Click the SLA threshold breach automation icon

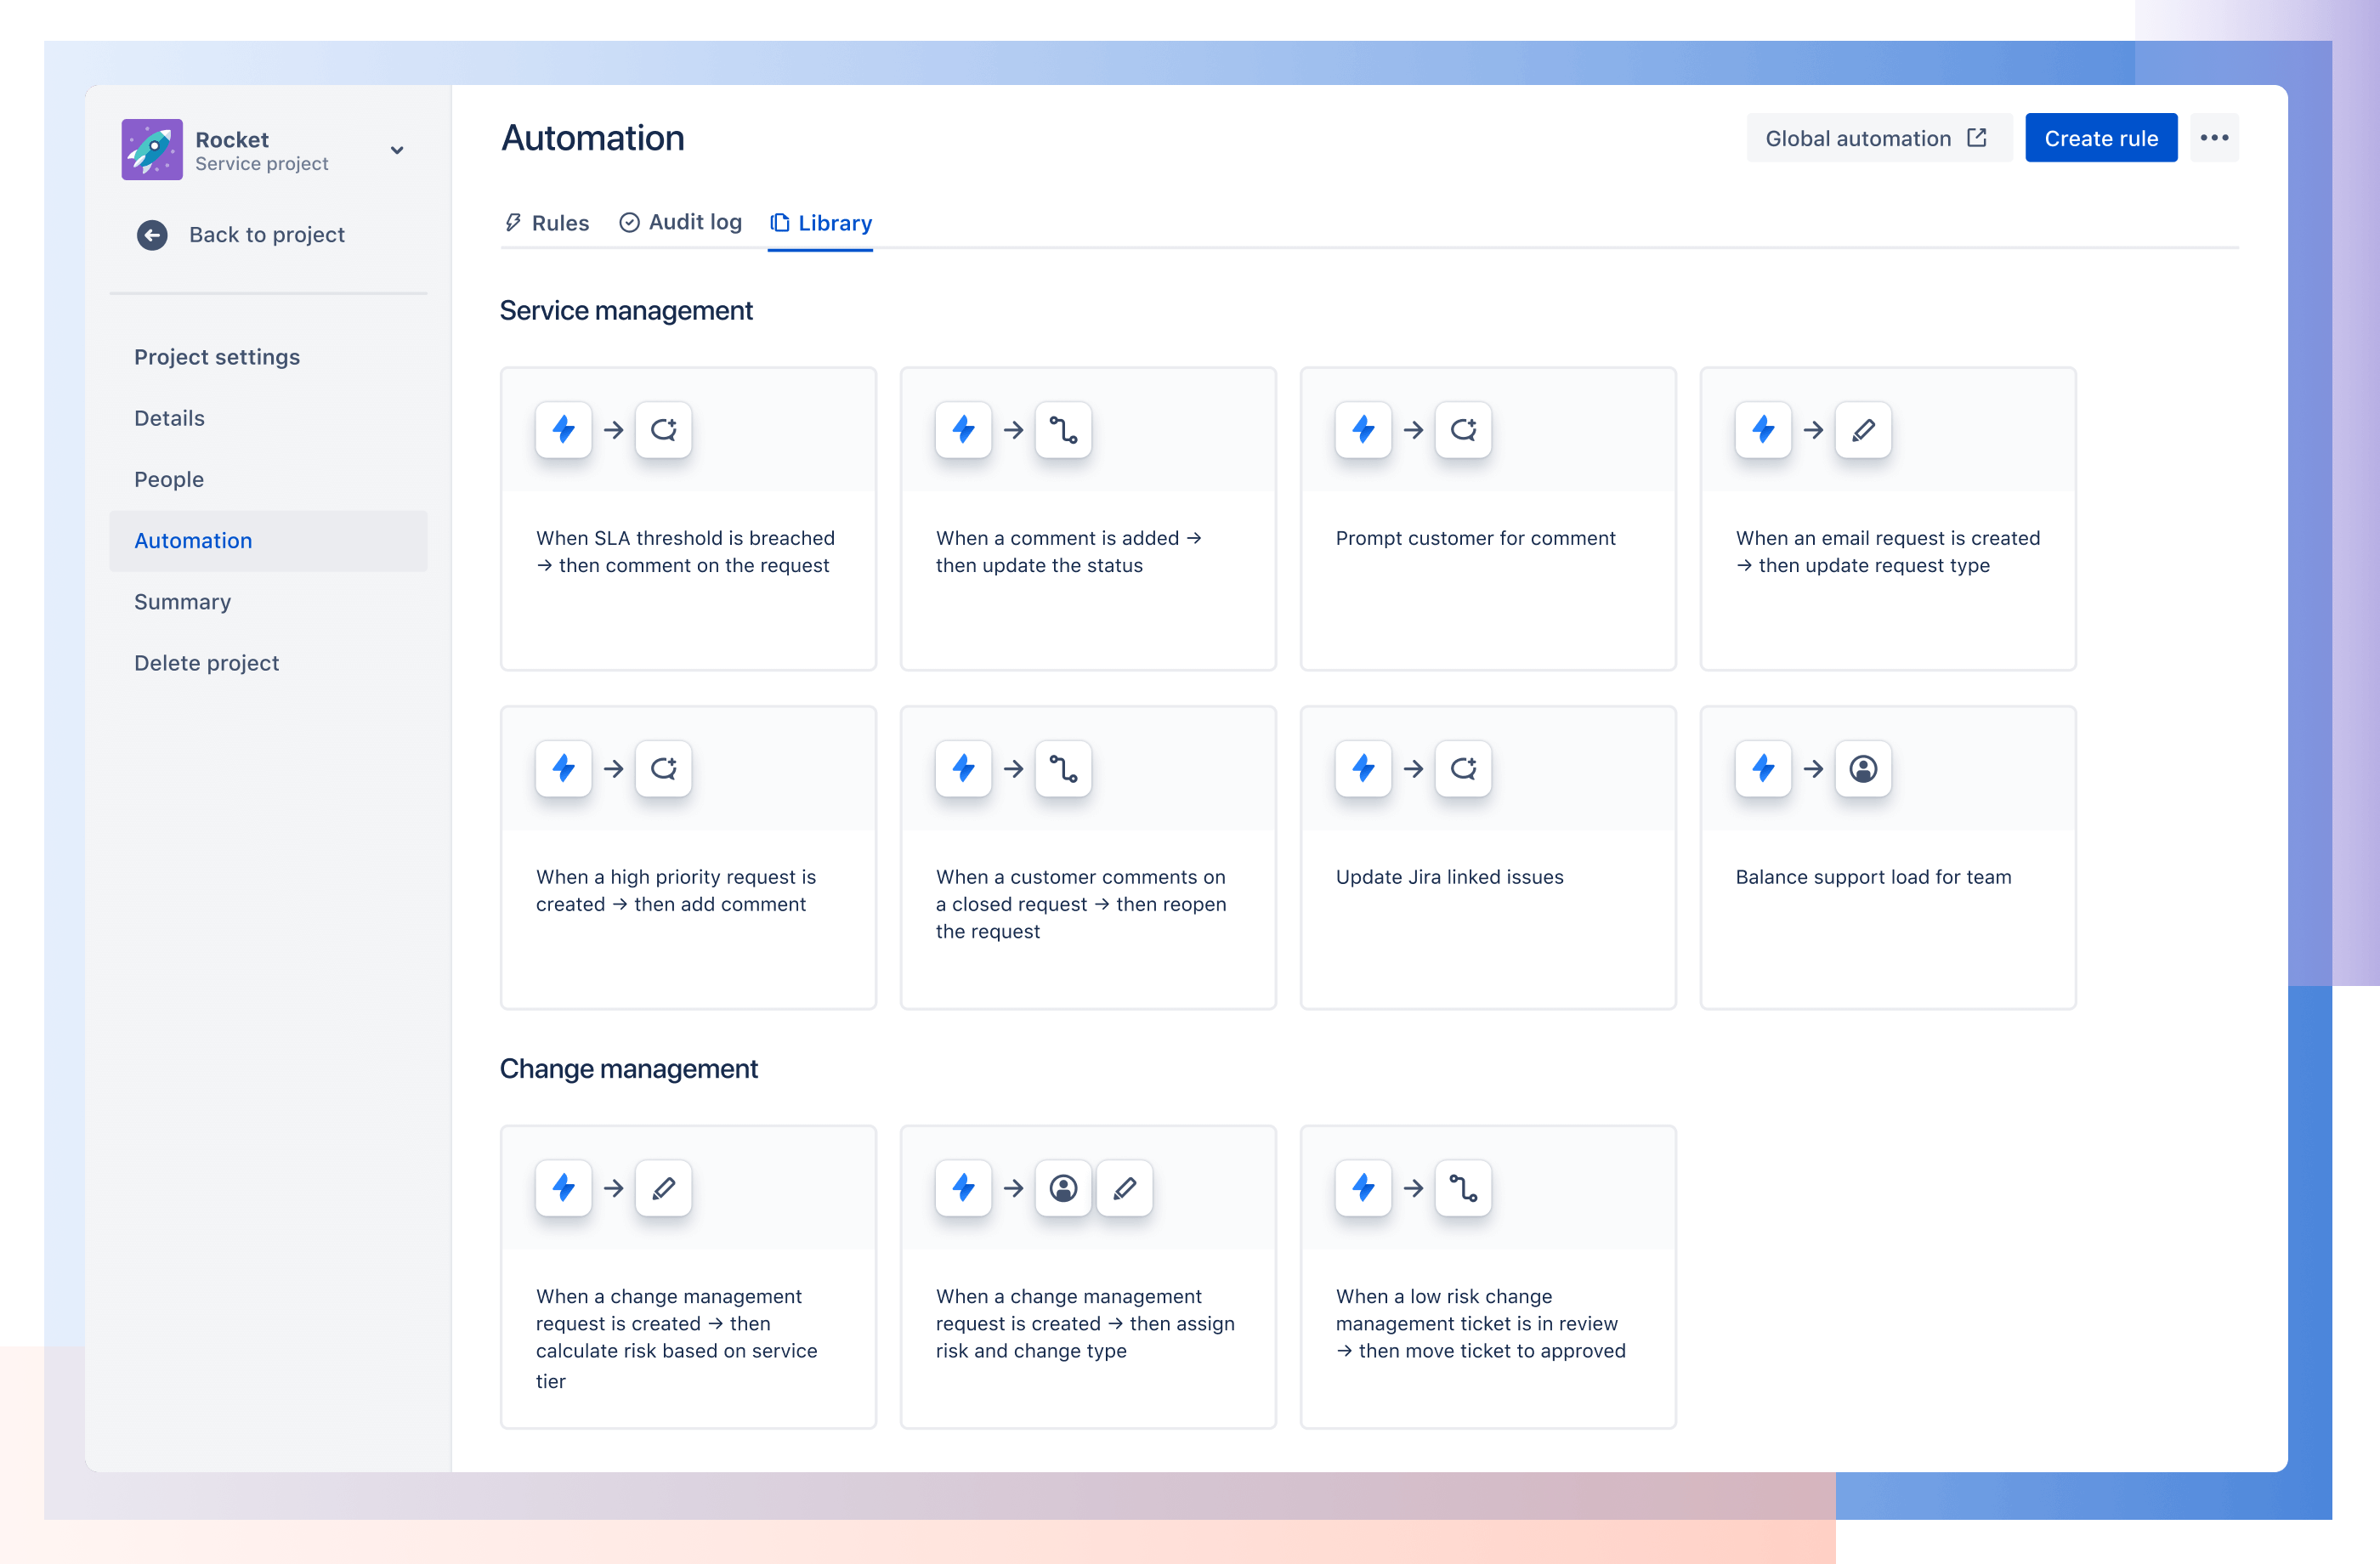tap(564, 429)
